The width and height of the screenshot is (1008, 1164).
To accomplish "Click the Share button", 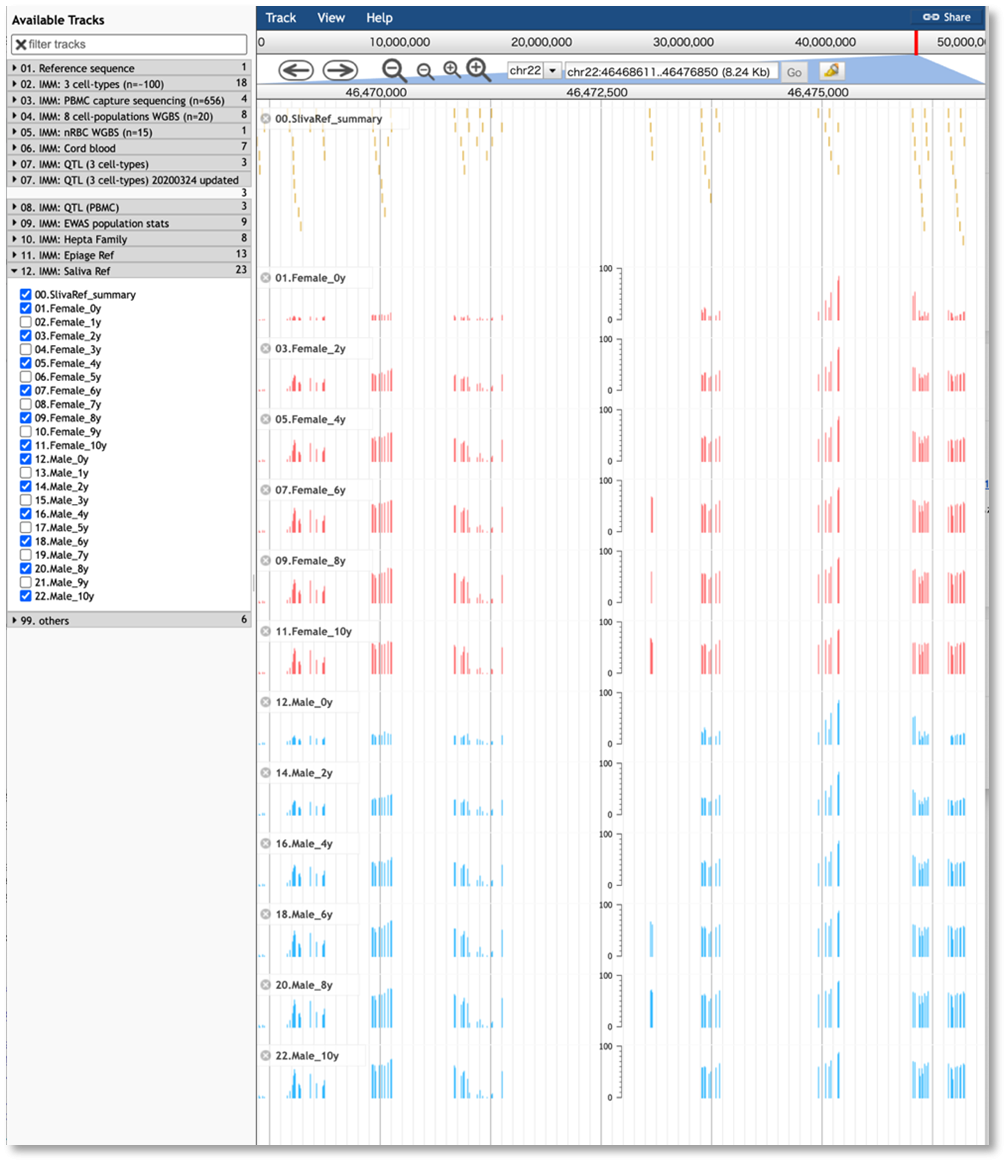I will tap(946, 17).
